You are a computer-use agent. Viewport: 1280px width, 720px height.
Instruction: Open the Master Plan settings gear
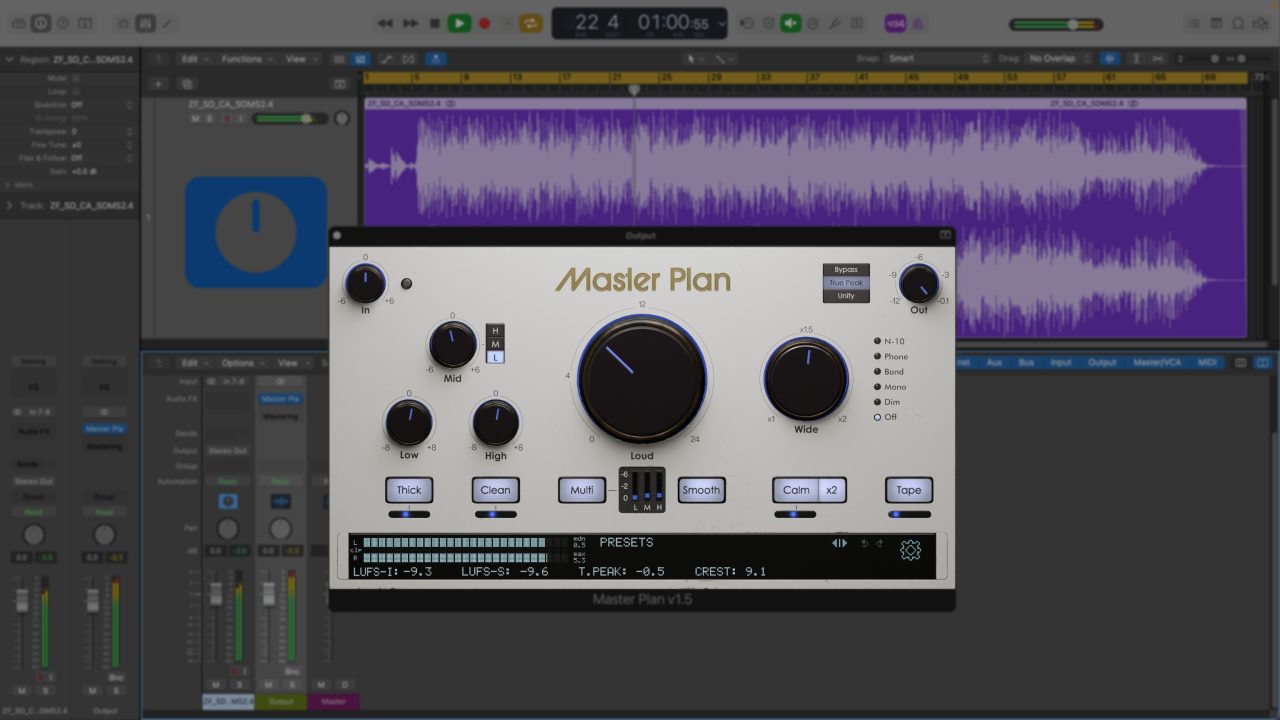911,550
